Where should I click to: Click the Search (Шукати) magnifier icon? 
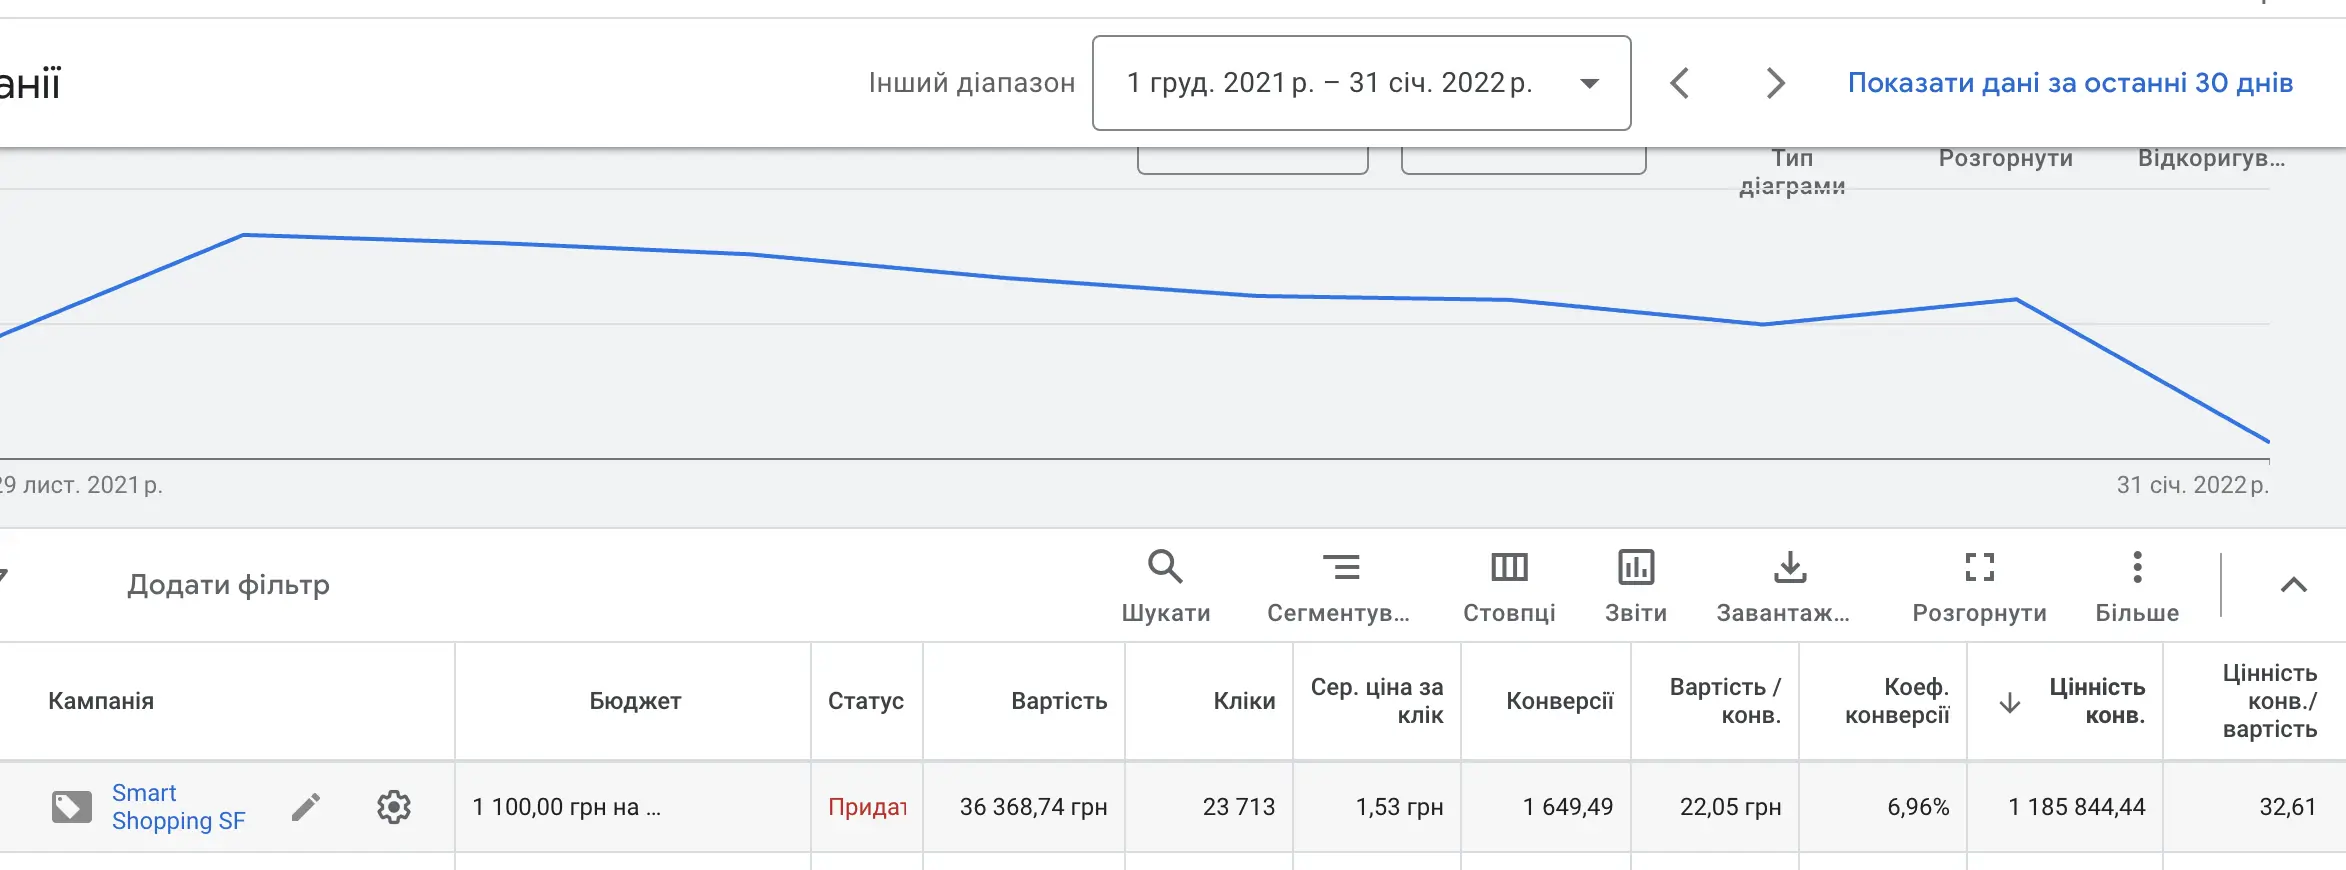point(1165,568)
